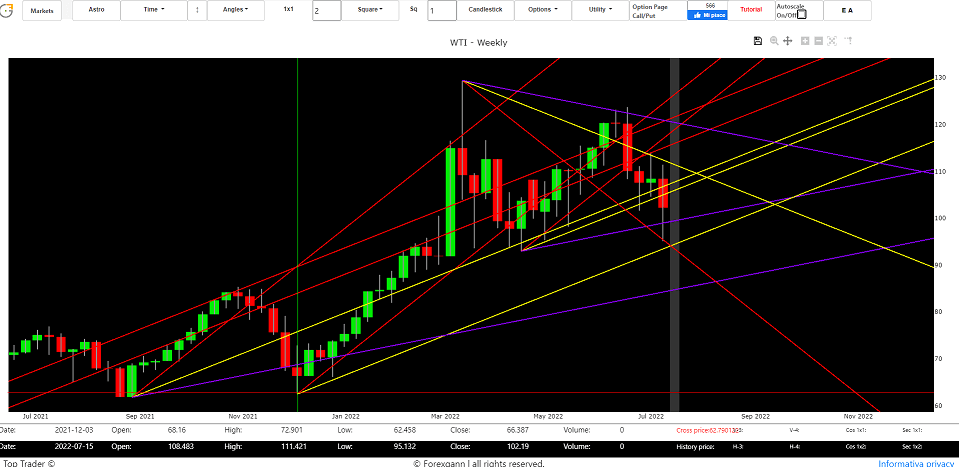Open the Markets menu
The width and height of the screenshot is (959, 467).
pos(41,10)
